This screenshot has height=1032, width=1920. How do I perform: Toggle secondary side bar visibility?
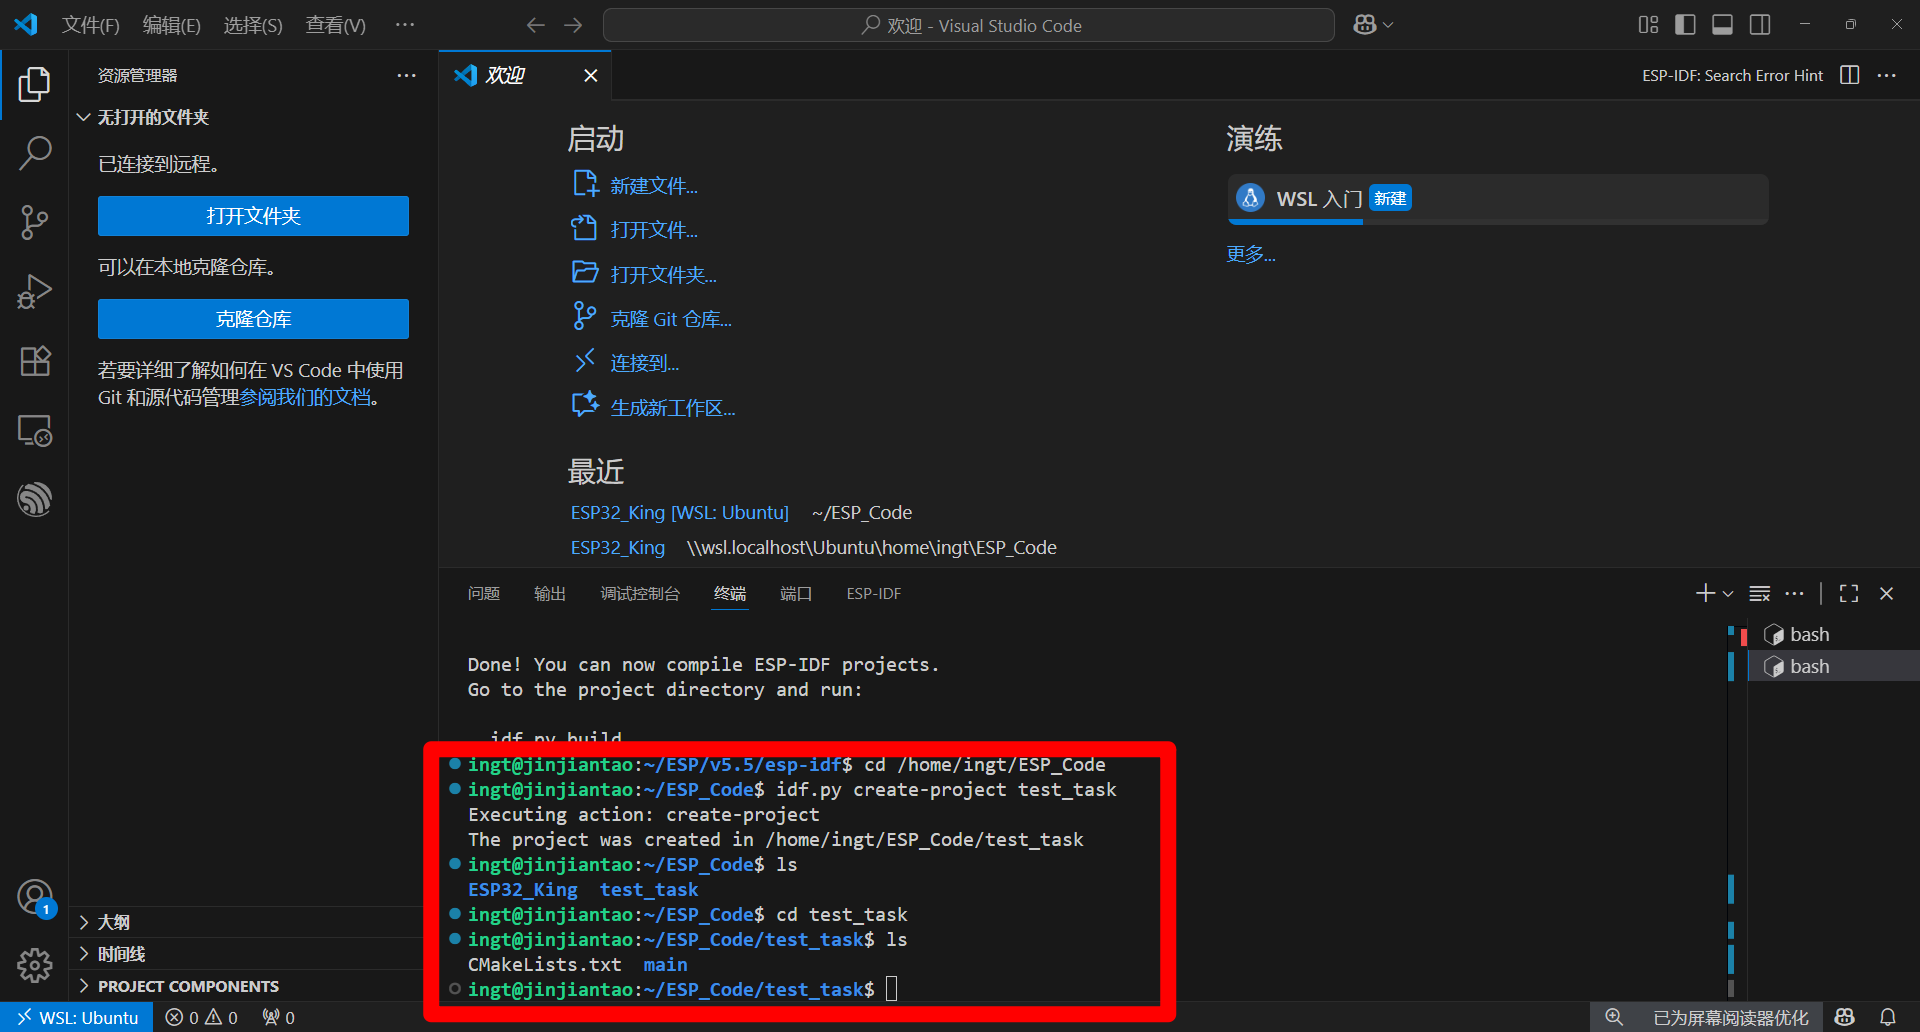point(1760,25)
